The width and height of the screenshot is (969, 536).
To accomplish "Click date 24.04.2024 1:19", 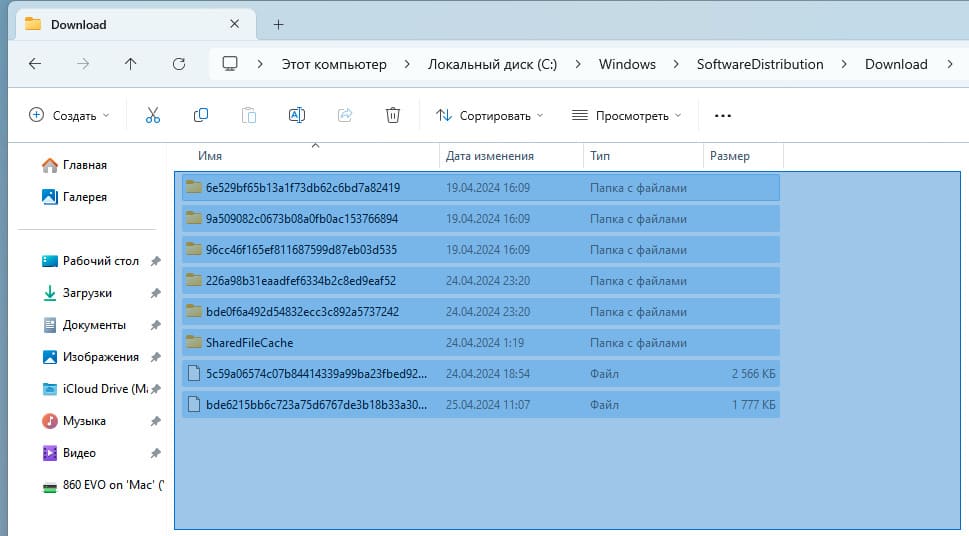I will pyautogui.click(x=485, y=342).
